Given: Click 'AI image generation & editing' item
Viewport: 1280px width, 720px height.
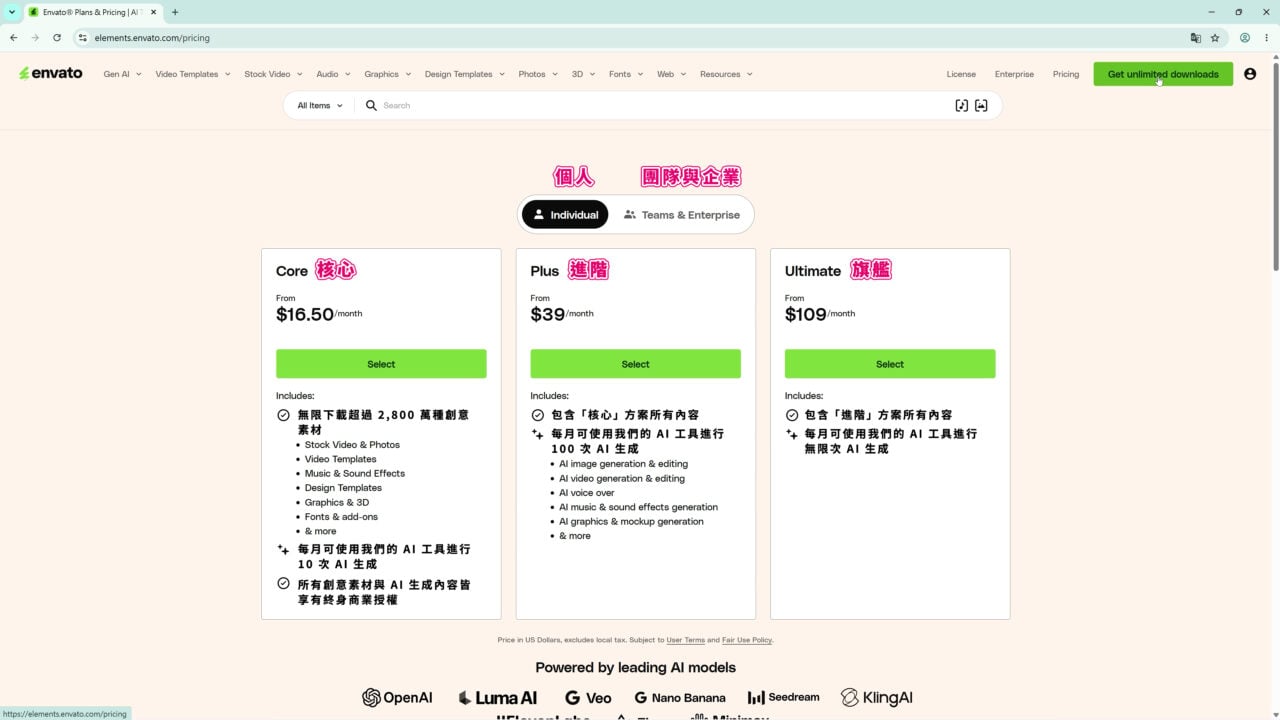Looking at the screenshot, I should [623, 464].
